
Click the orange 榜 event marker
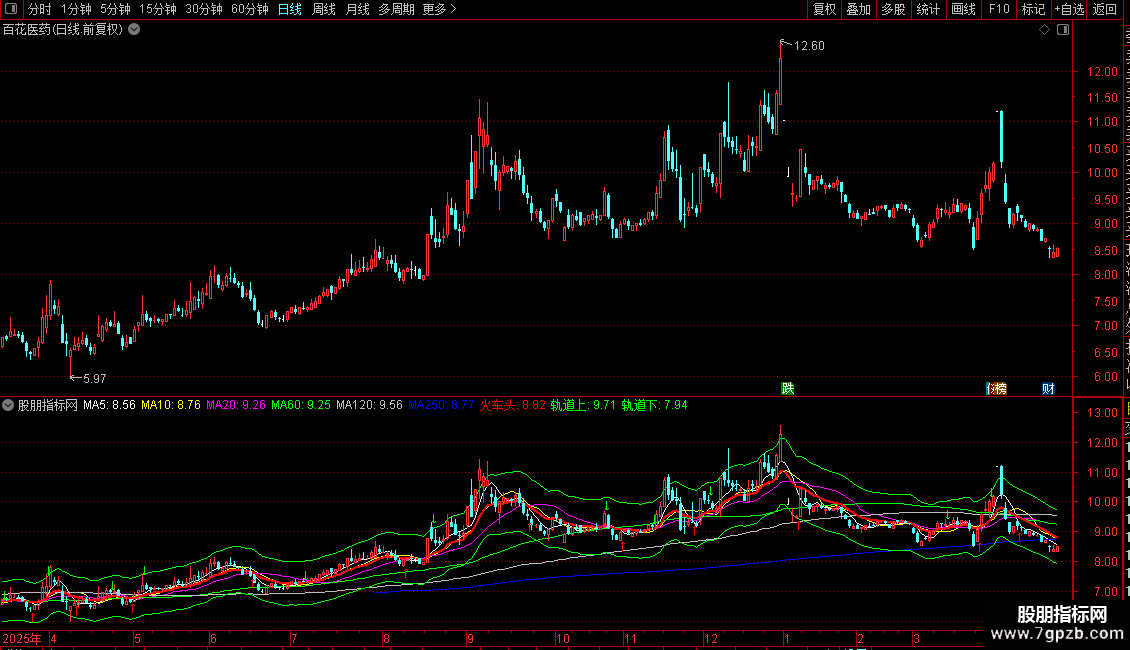pos(997,388)
